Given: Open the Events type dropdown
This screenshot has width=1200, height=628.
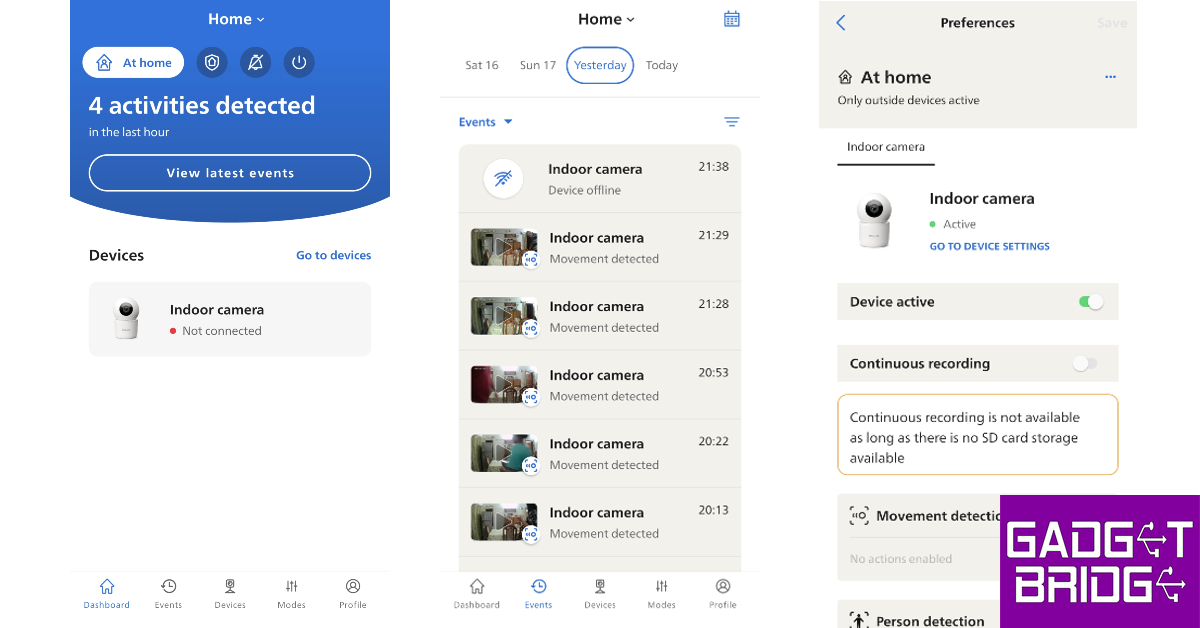Looking at the screenshot, I should pos(485,122).
